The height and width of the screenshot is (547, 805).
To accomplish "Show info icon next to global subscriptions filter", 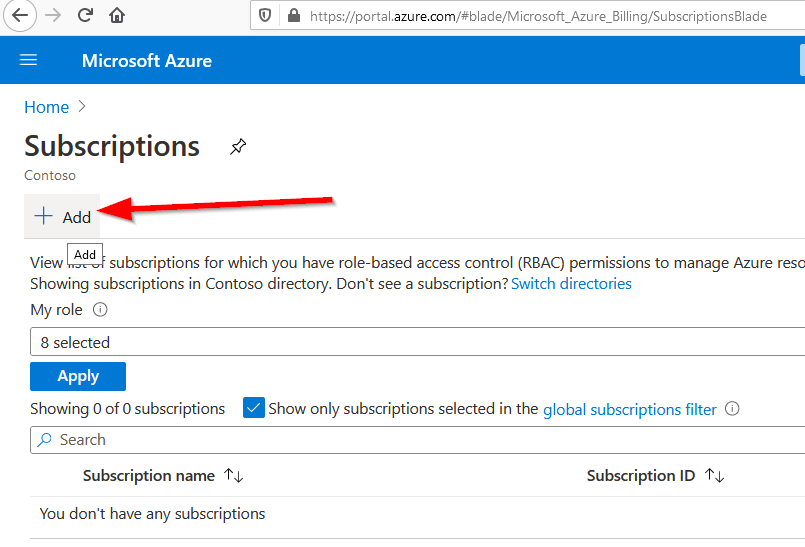I will 732,408.
